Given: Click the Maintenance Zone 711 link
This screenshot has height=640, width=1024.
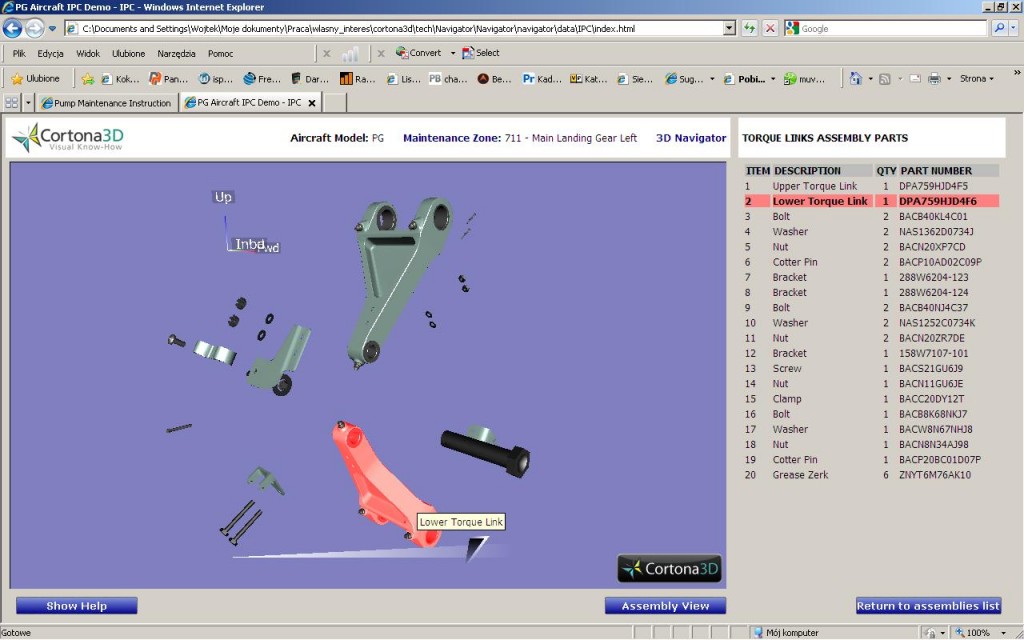Looking at the screenshot, I should click(x=520, y=138).
